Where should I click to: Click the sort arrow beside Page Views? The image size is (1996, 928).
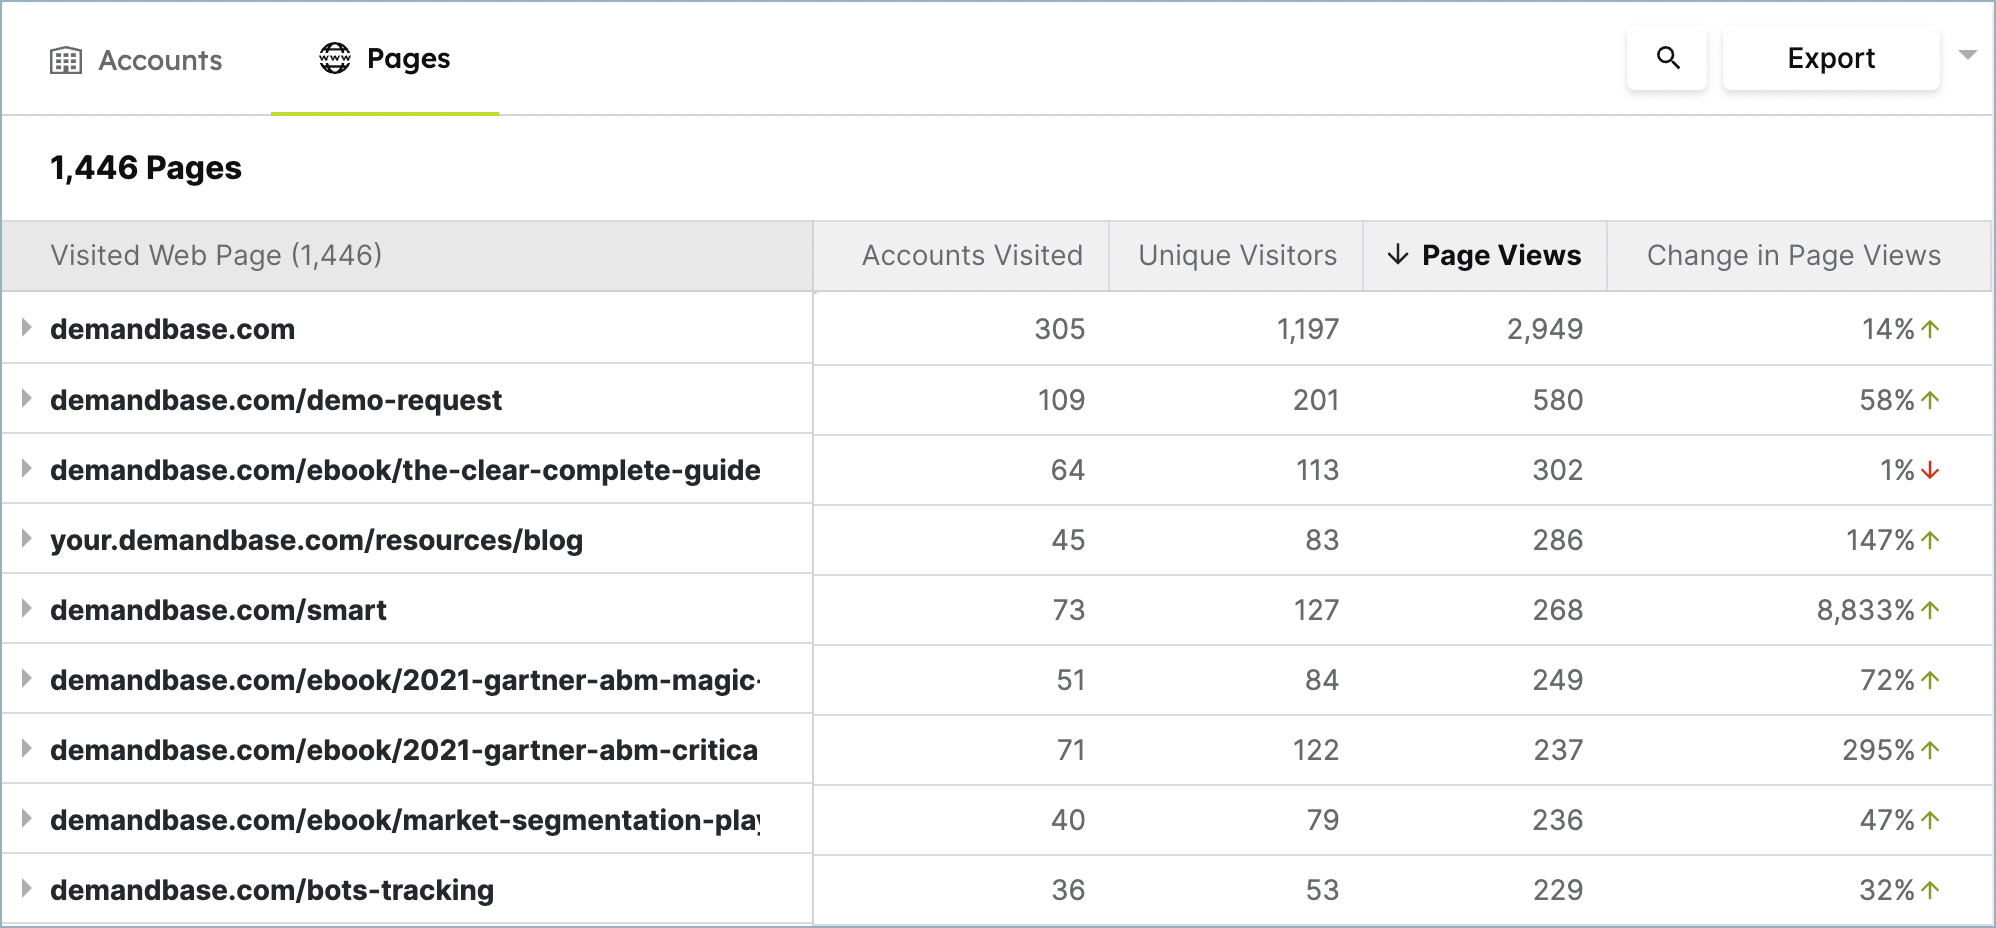pyautogui.click(x=1398, y=255)
